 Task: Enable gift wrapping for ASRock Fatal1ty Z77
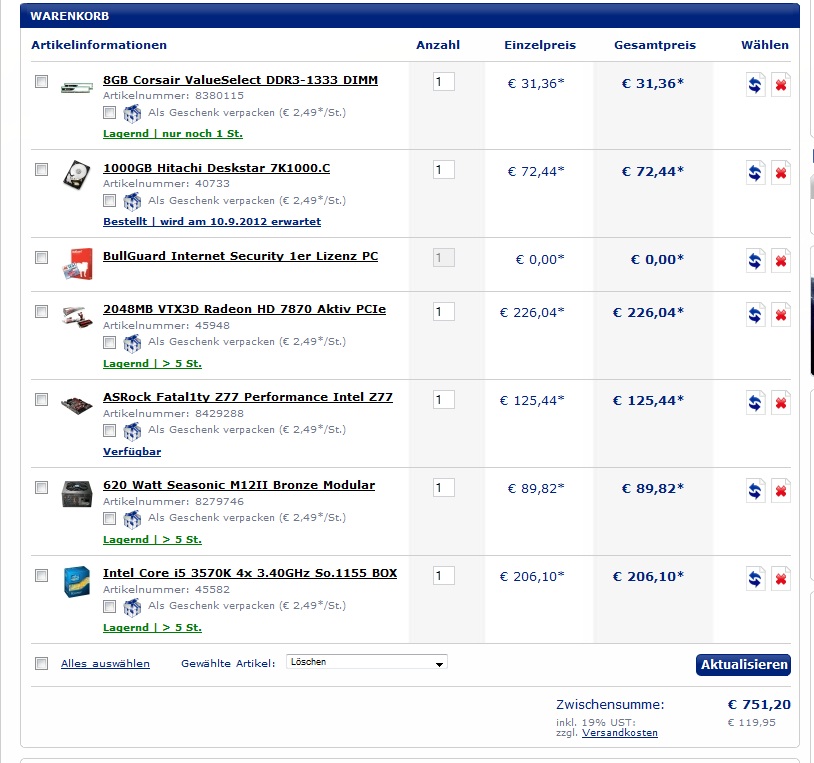pyautogui.click(x=109, y=430)
